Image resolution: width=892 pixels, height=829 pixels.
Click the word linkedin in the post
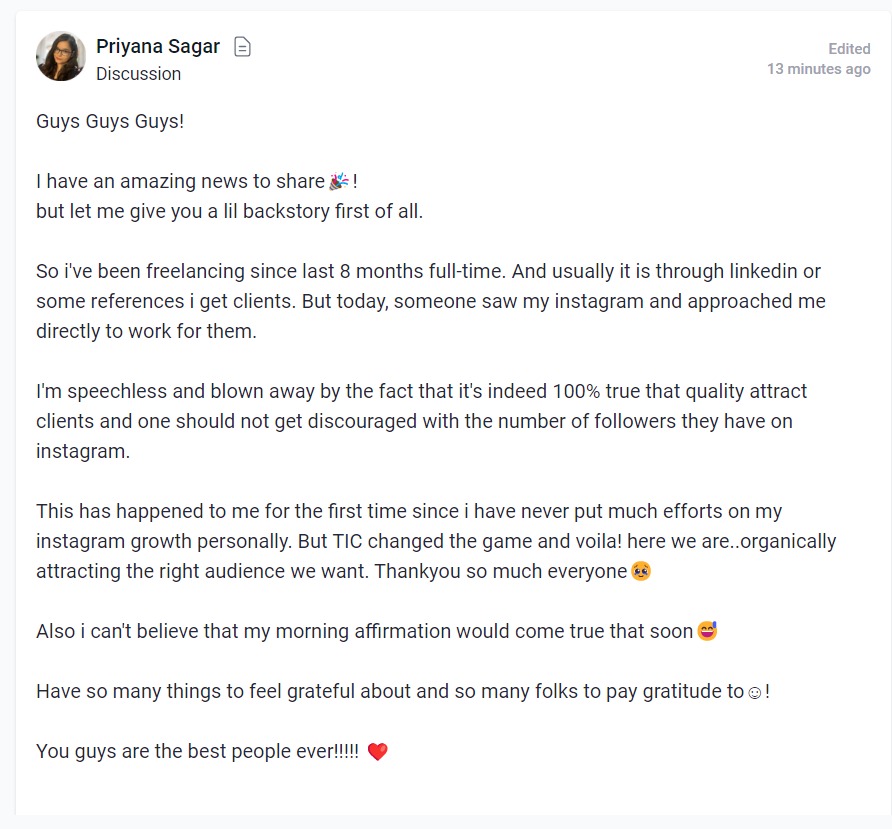(x=763, y=271)
